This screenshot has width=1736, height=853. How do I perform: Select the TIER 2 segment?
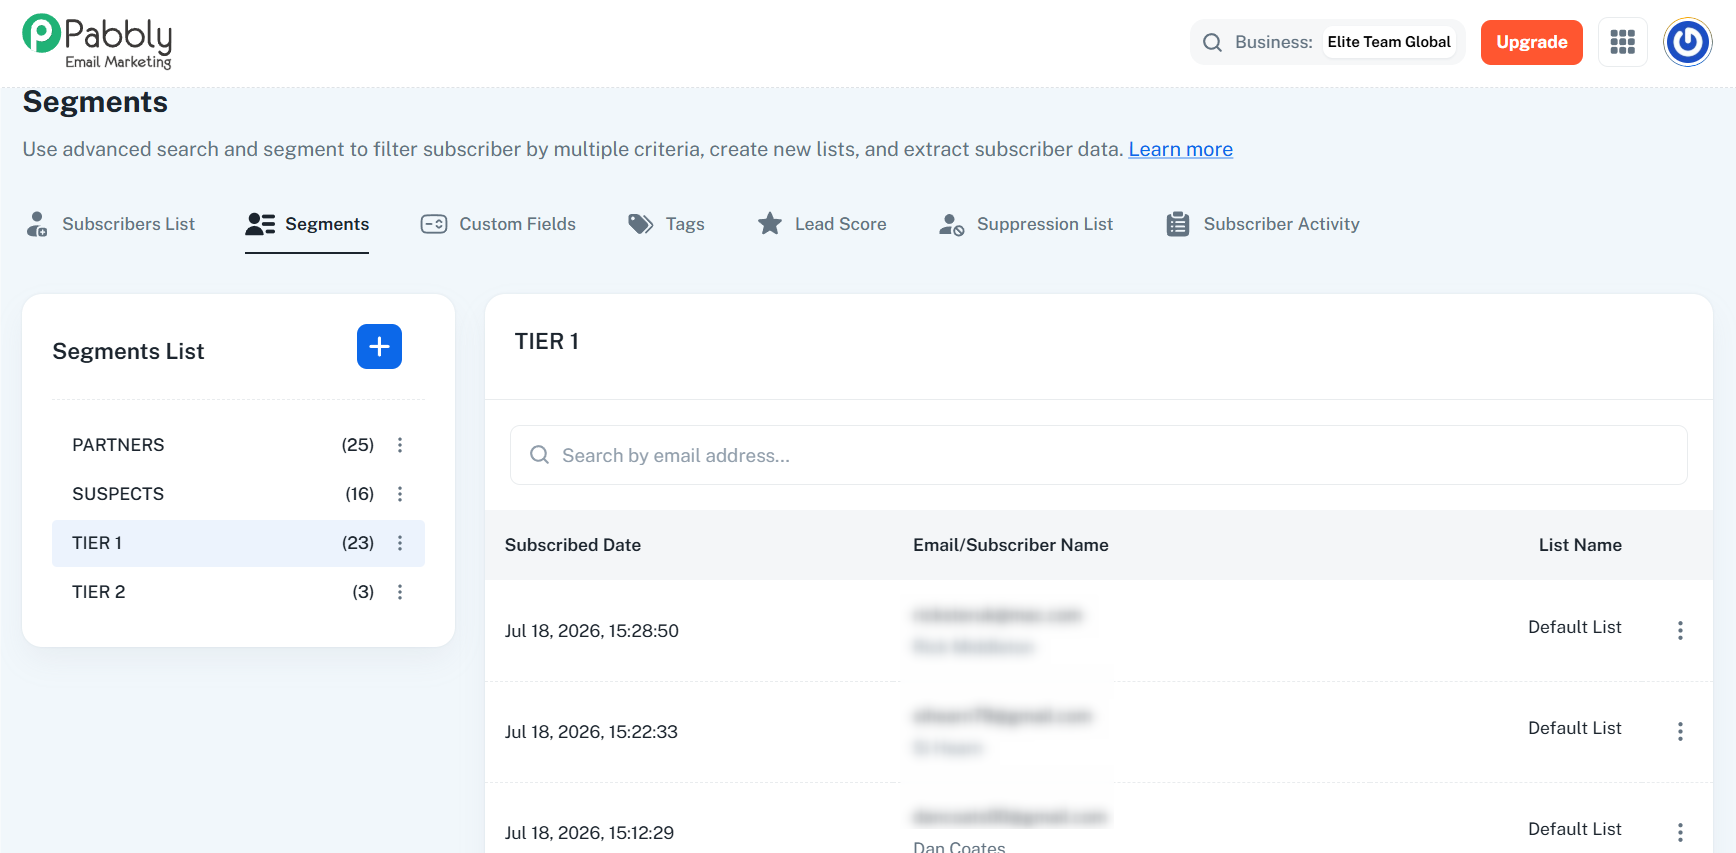click(x=238, y=592)
